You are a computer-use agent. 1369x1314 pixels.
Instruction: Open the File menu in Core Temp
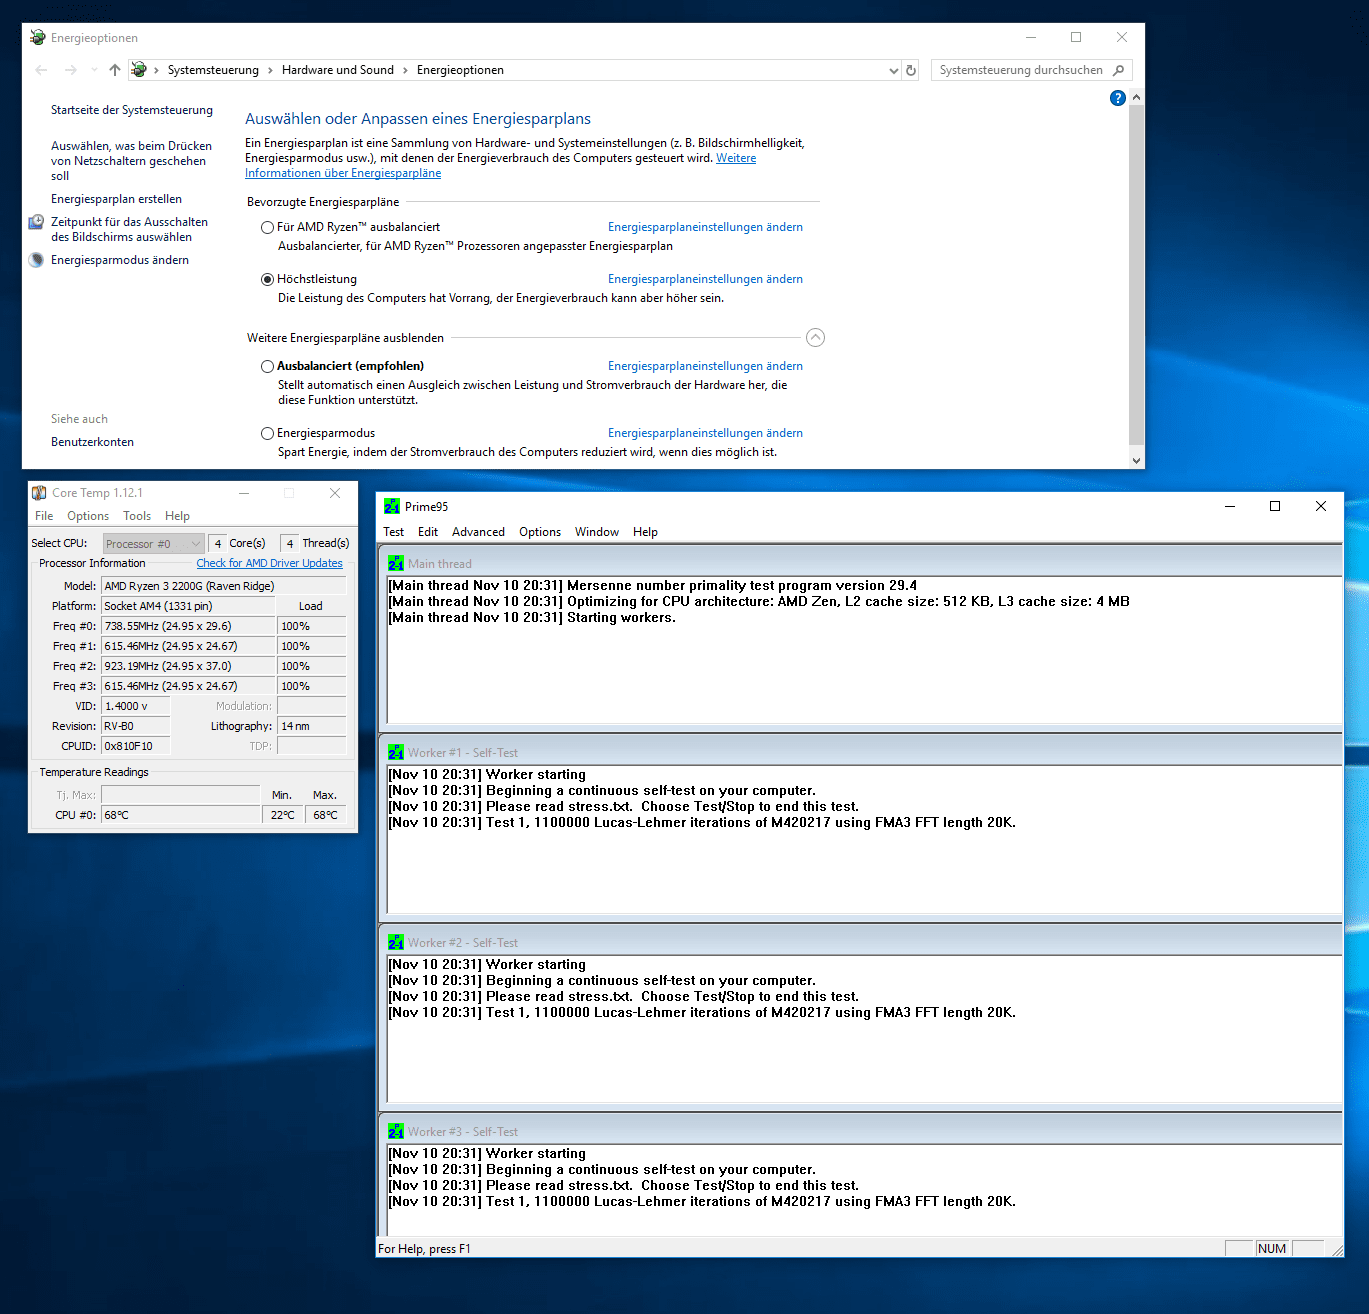44,516
